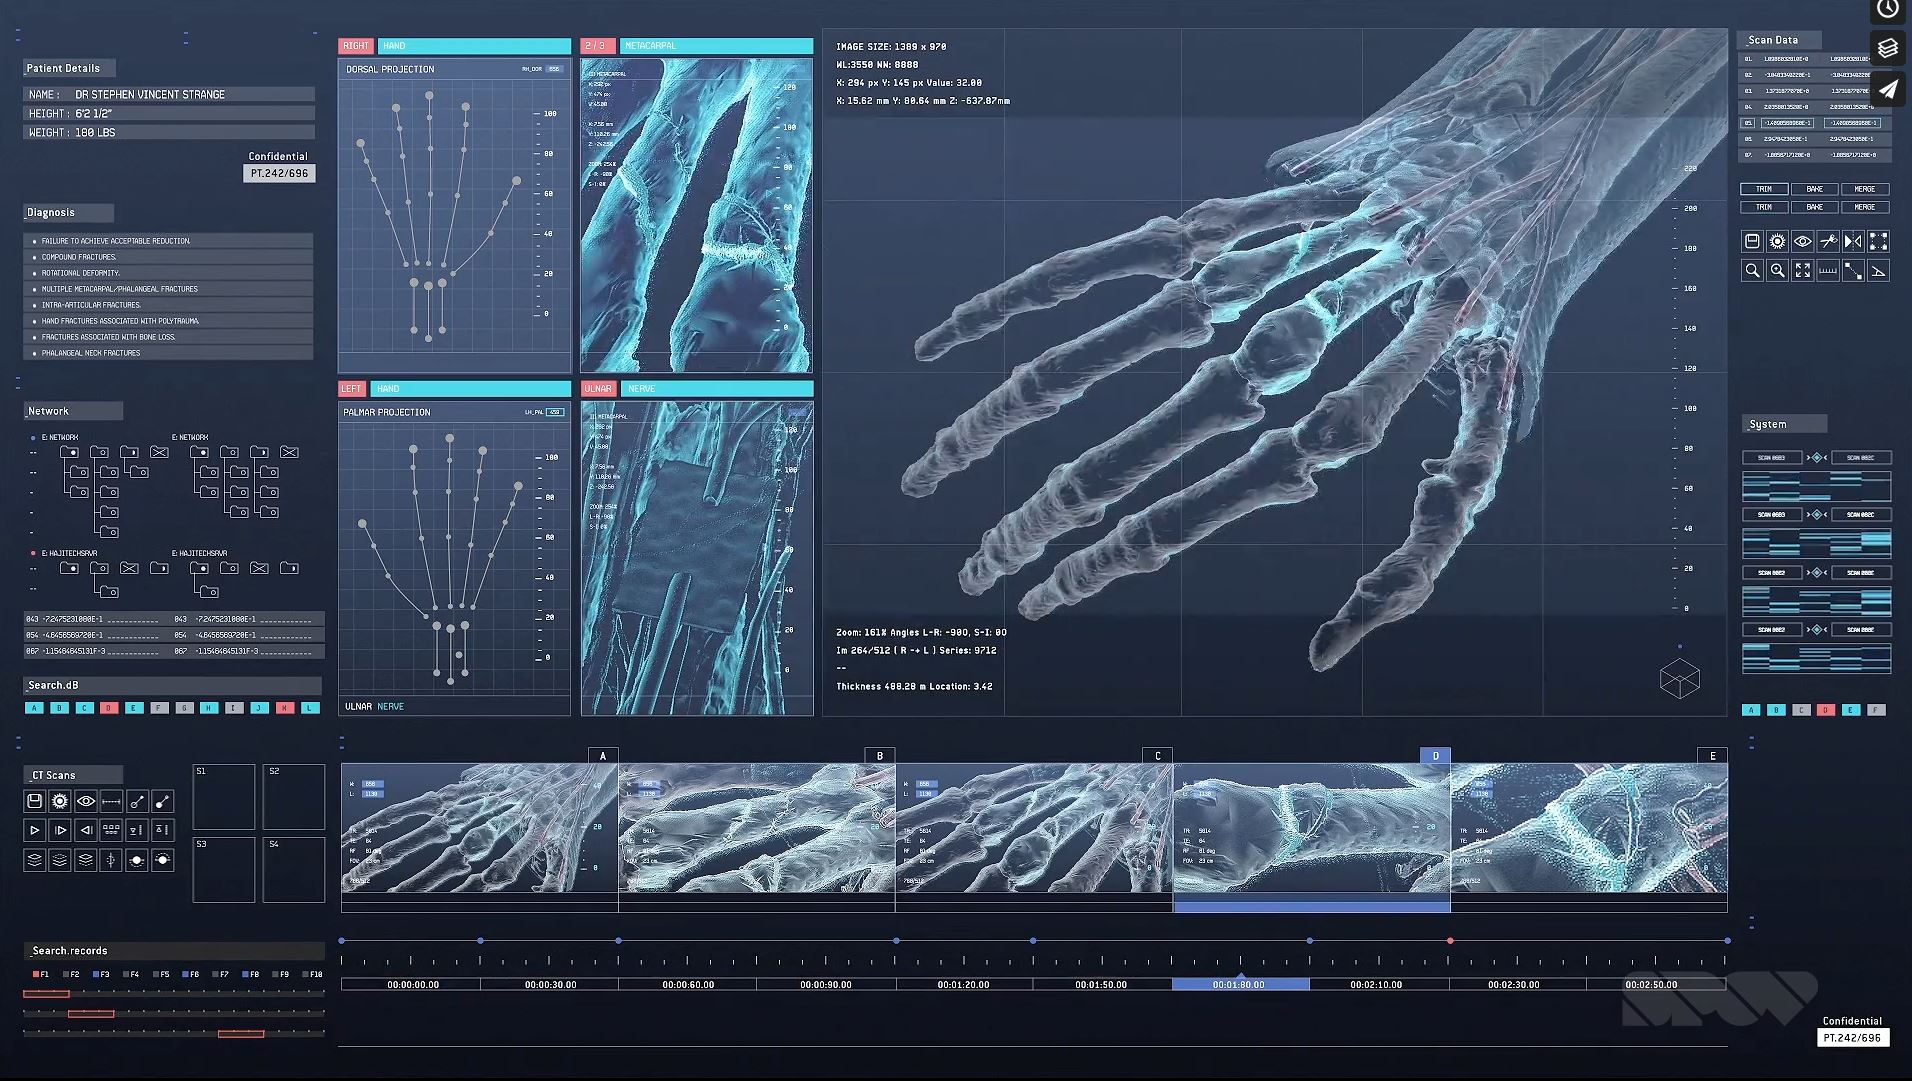
Task: Toggle the F3 filter in Search.records
Action: tap(101, 974)
